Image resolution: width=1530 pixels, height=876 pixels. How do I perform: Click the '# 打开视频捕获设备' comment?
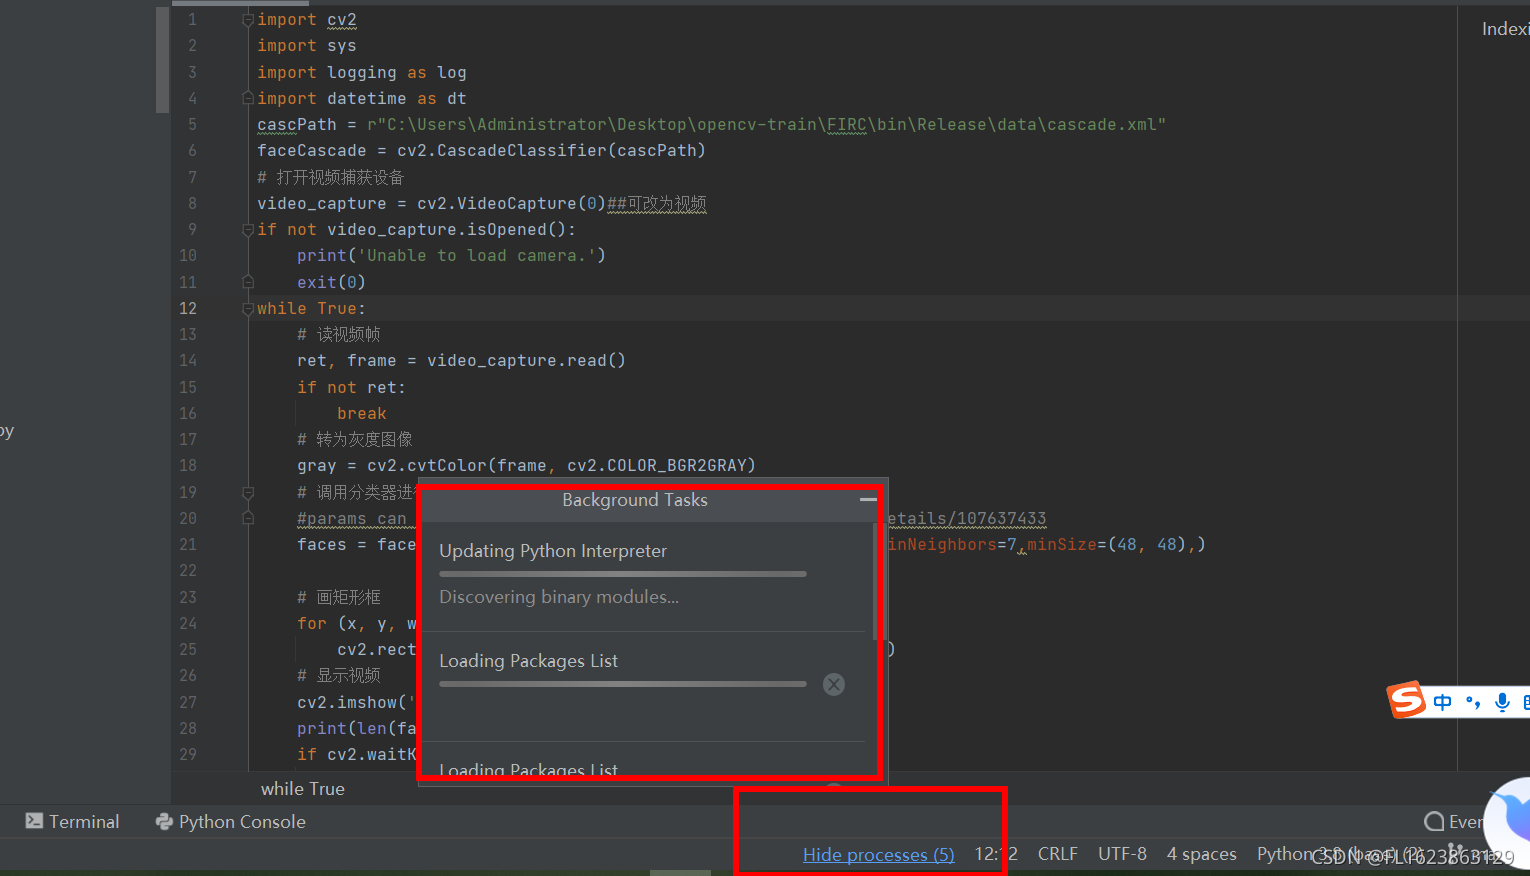pyautogui.click(x=331, y=177)
